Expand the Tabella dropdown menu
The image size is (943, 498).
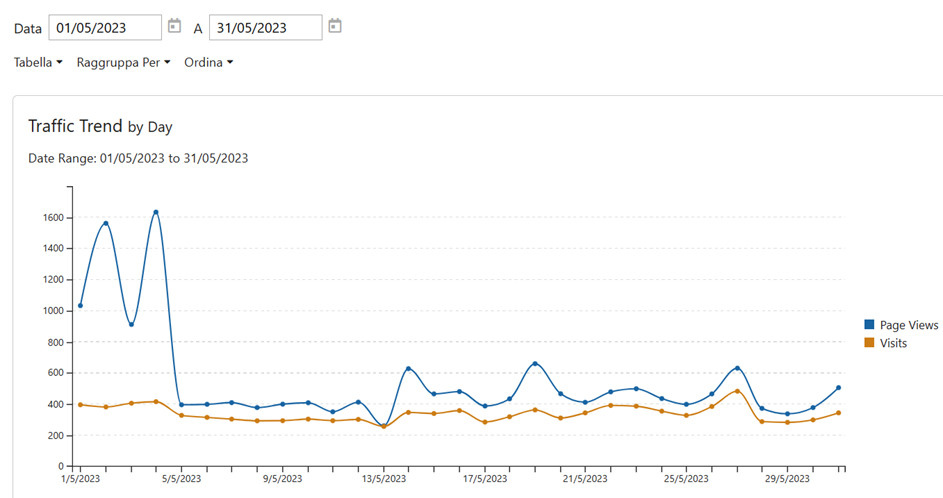tap(38, 62)
